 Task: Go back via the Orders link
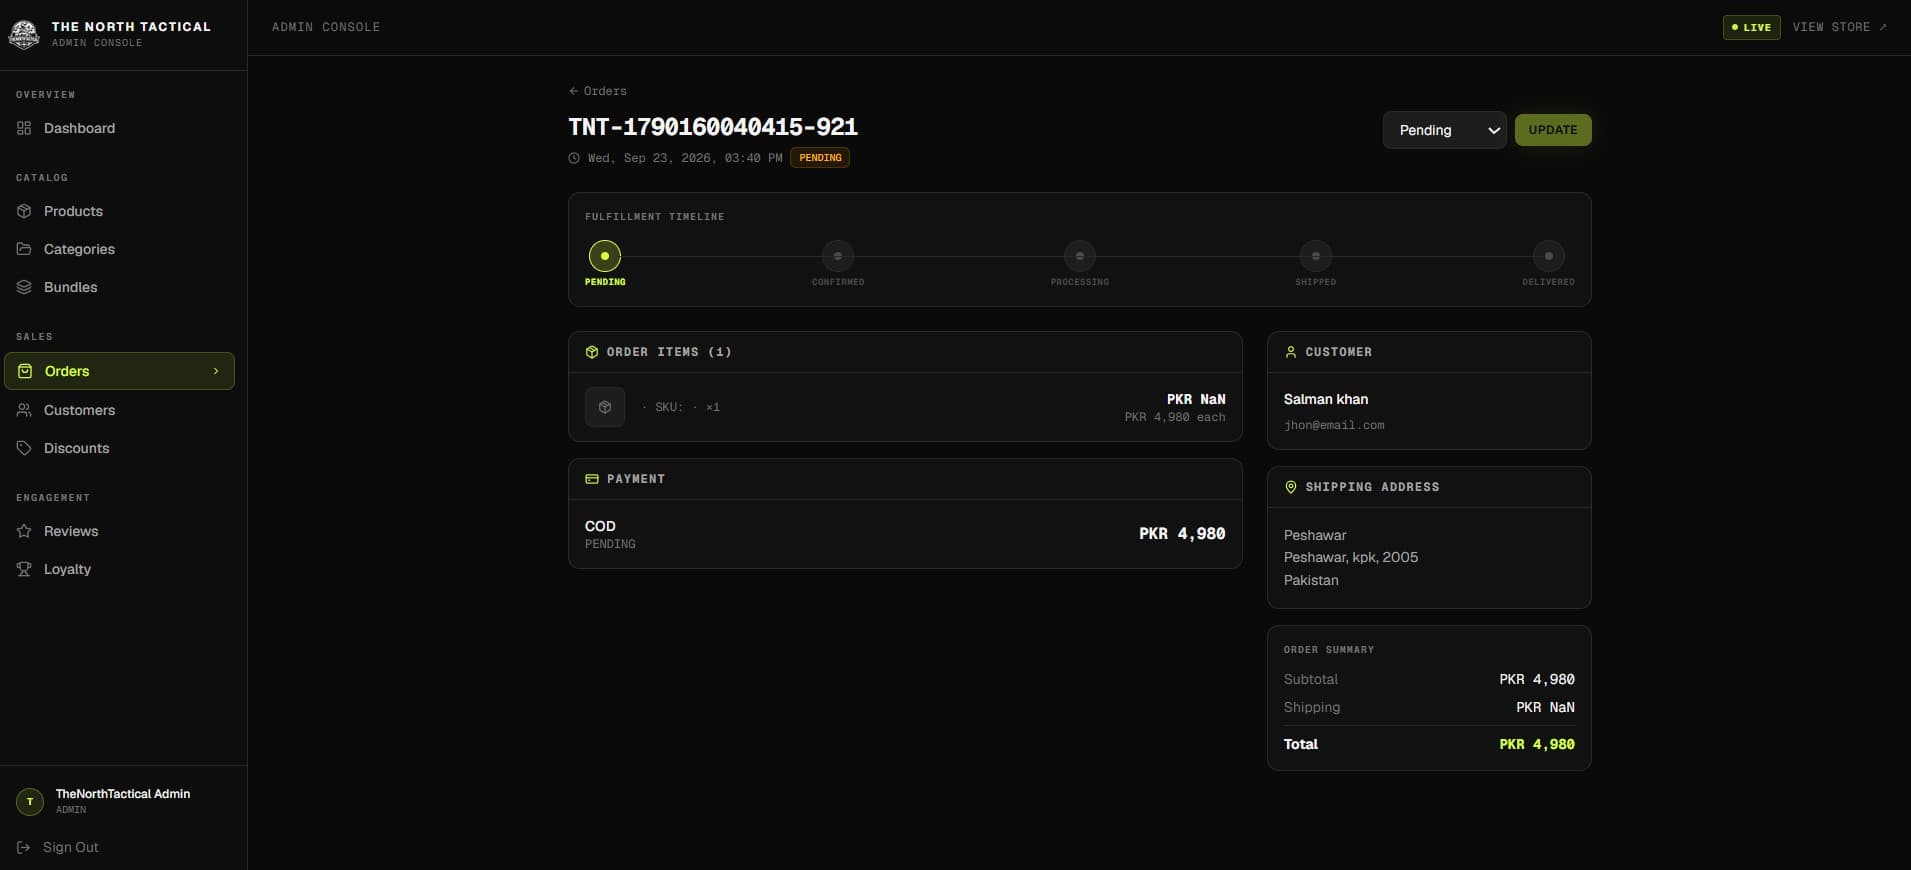pyautogui.click(x=598, y=91)
